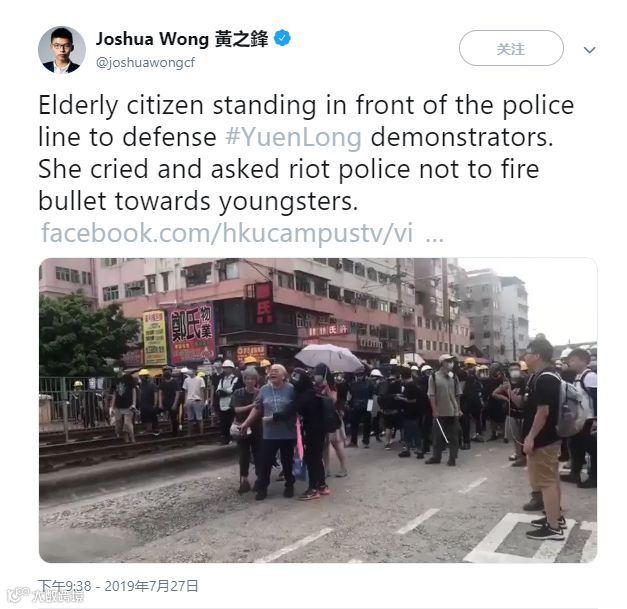Viewport: 627px width, 609px height.
Task: Play the embedded protest video
Action: click(x=318, y=410)
